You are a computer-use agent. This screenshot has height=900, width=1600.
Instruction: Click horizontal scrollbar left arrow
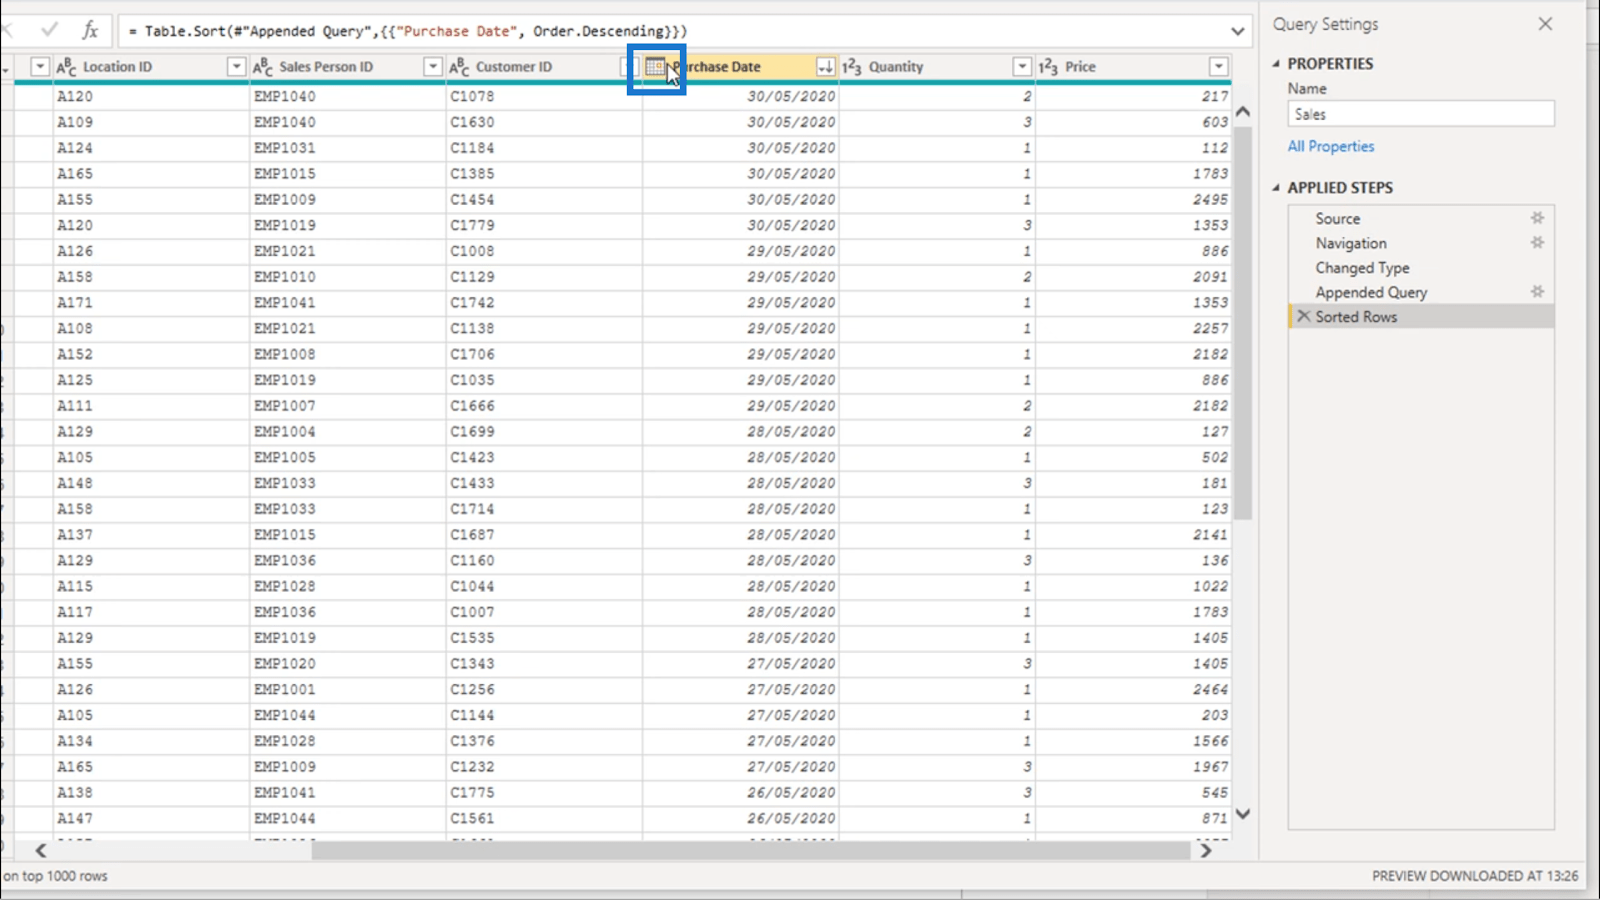click(x=41, y=850)
